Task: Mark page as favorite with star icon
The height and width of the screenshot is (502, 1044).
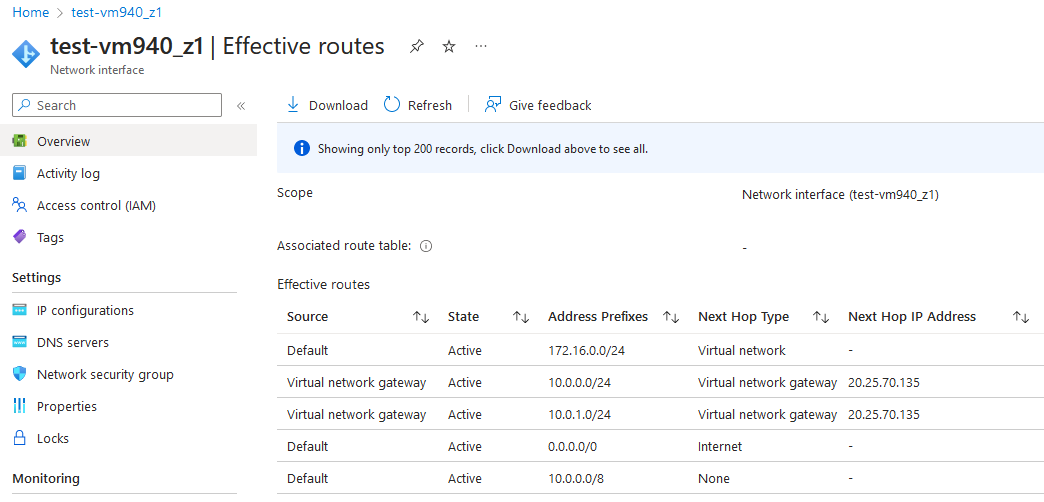Action: tap(449, 47)
